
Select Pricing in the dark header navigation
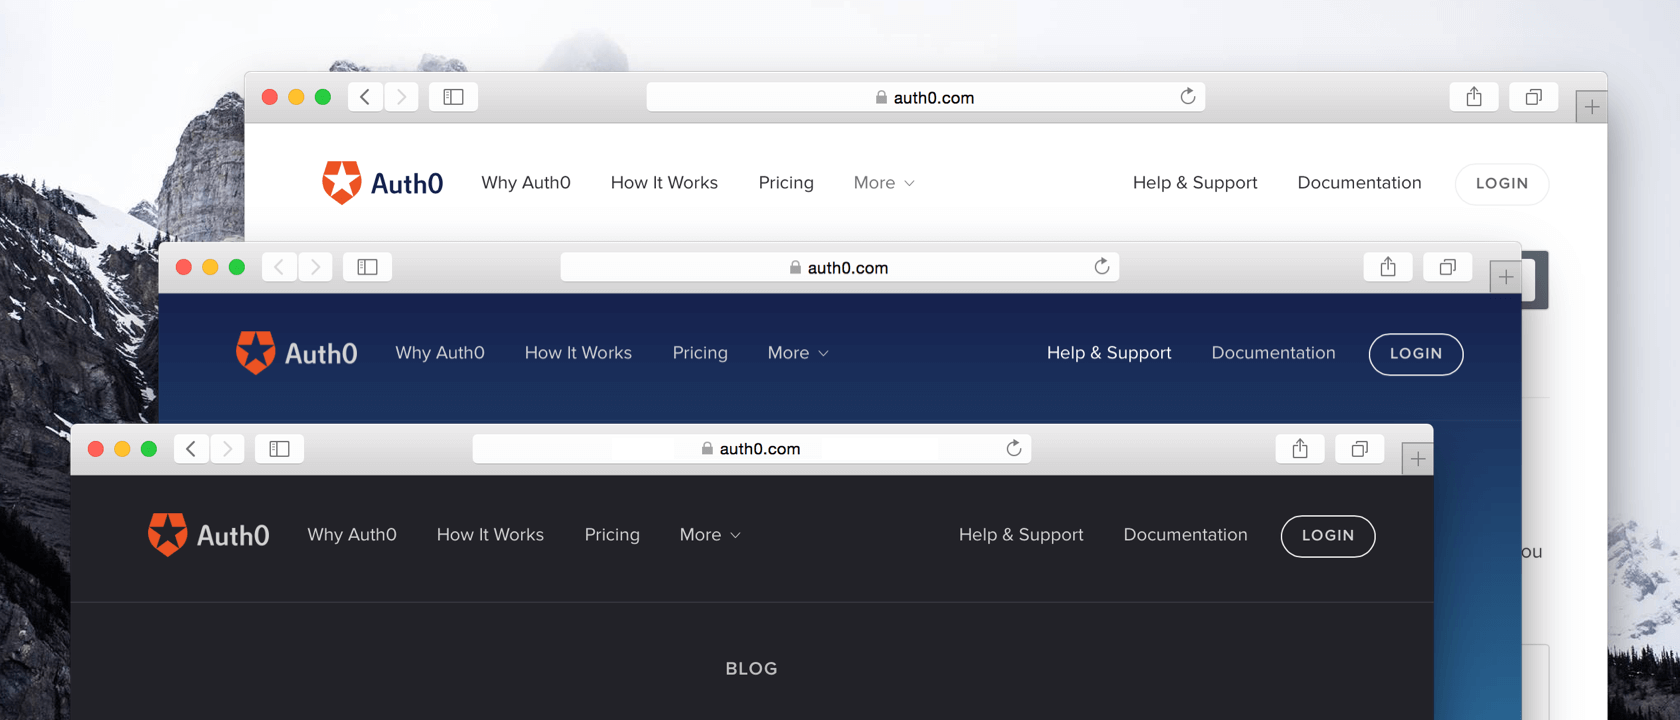(x=612, y=535)
